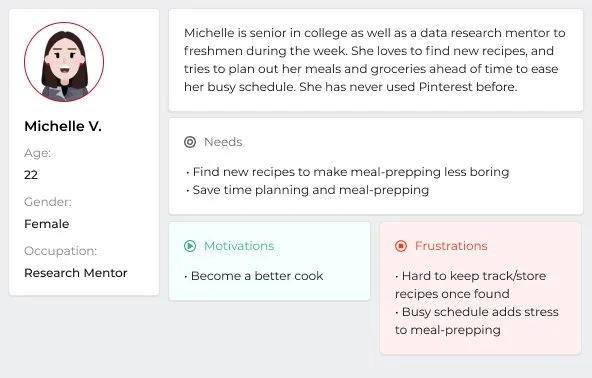This screenshot has width=592, height=378.
Task: Click the Motivations section heading
Action: tap(239, 246)
